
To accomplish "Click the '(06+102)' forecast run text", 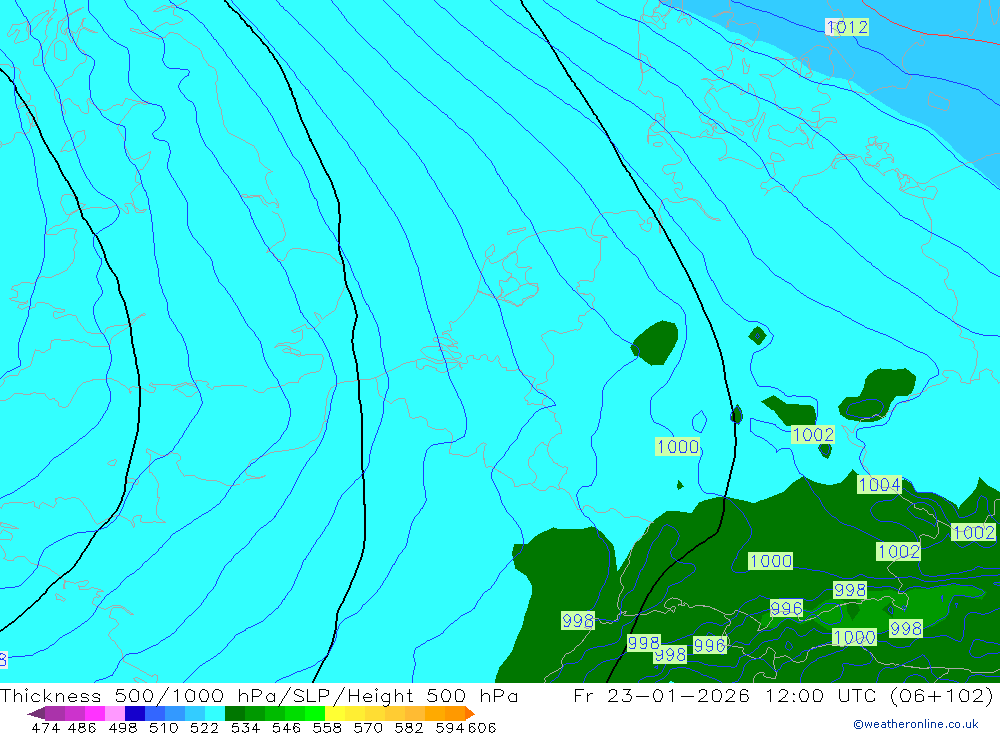I will pos(941,696).
